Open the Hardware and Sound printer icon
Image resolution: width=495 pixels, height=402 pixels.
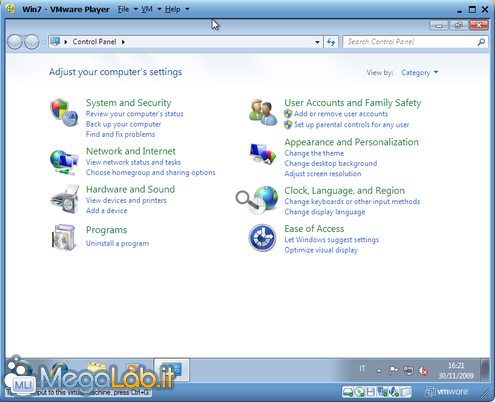[x=65, y=199]
